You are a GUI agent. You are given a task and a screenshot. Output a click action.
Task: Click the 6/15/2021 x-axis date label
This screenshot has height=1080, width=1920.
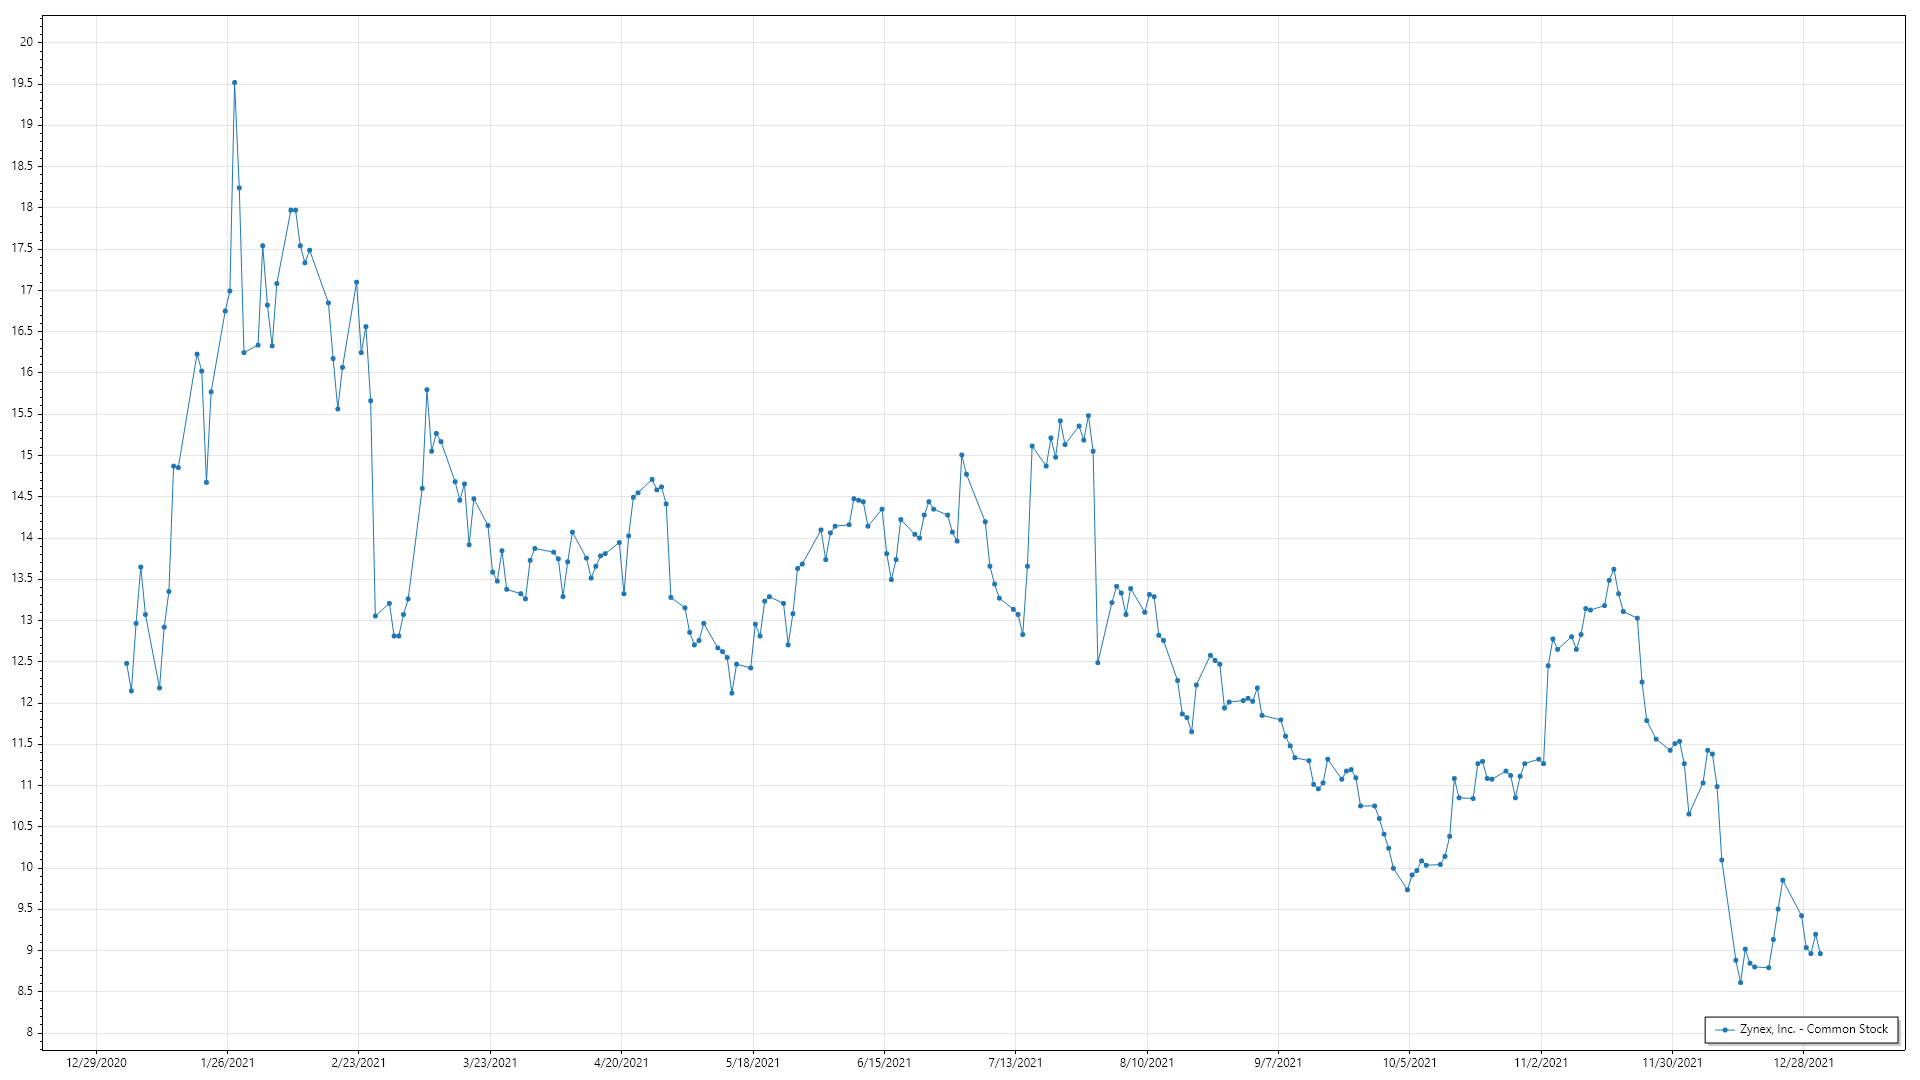coord(884,1063)
